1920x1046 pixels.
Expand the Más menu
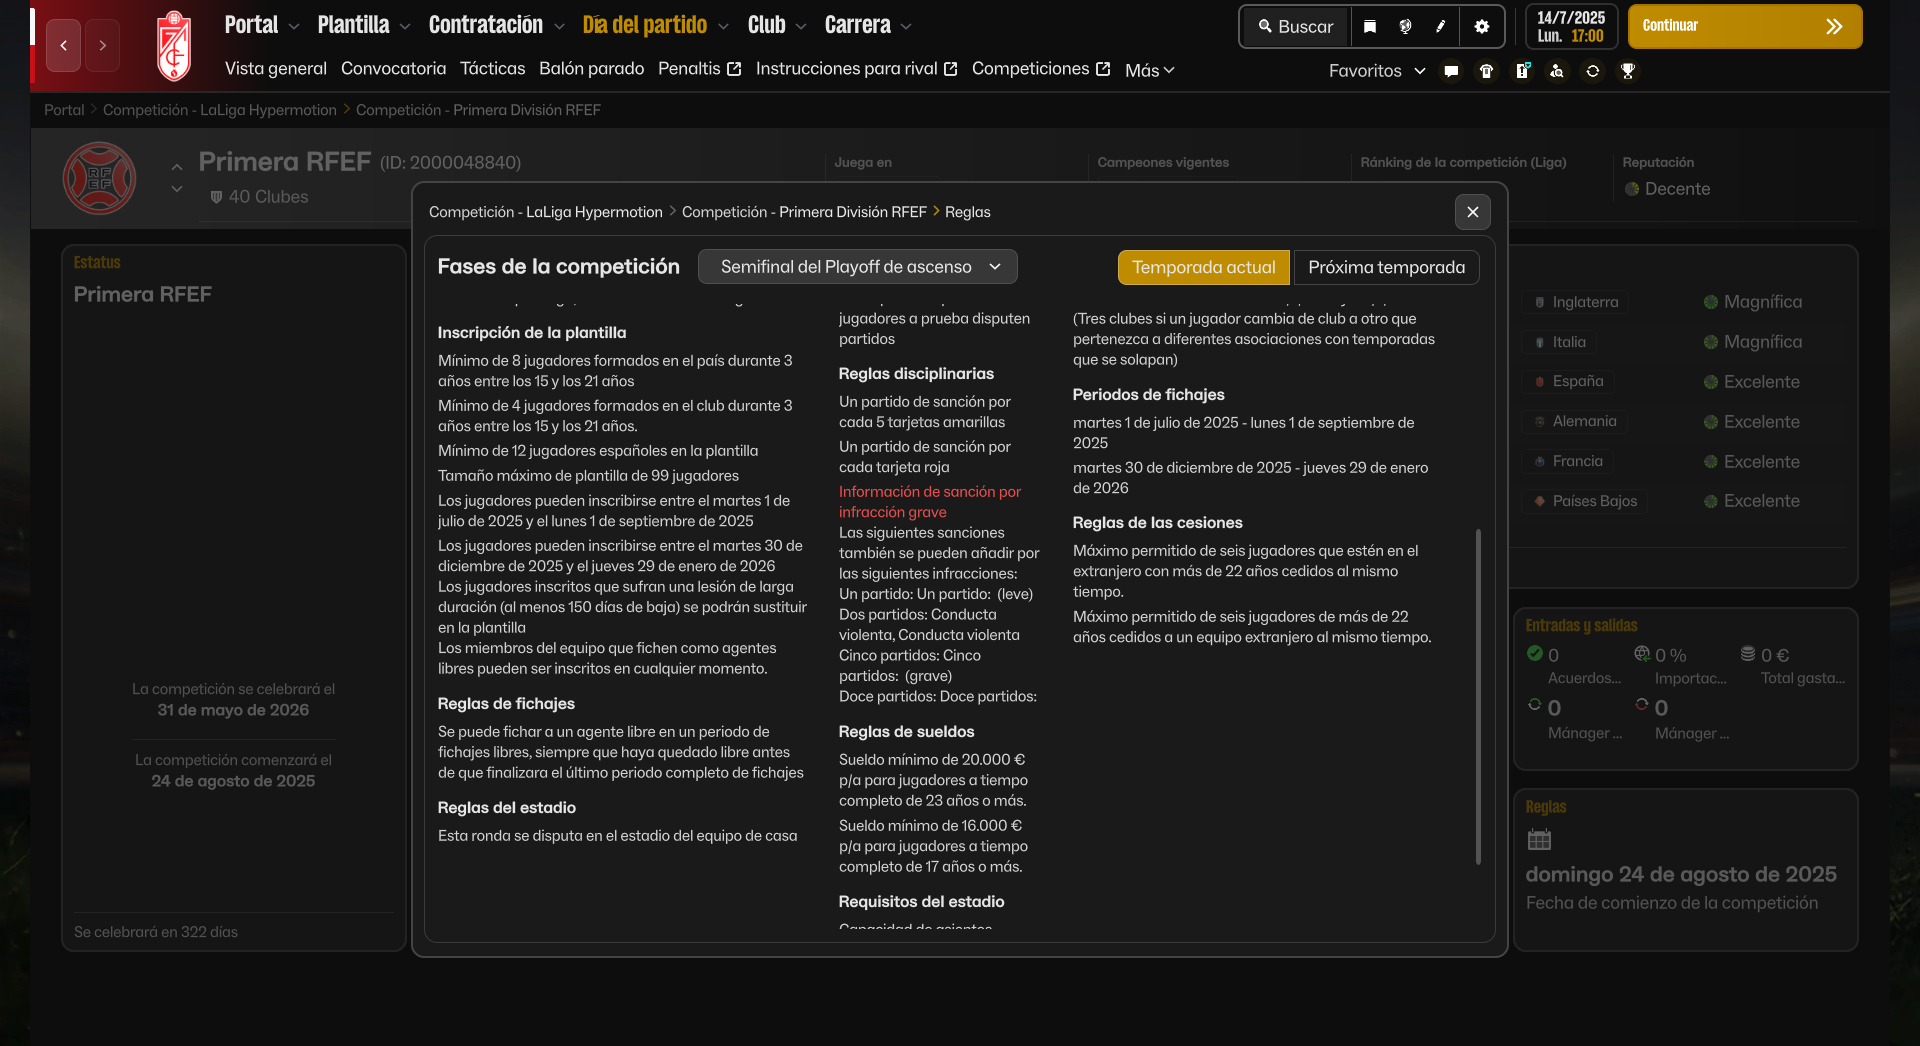coord(1149,70)
